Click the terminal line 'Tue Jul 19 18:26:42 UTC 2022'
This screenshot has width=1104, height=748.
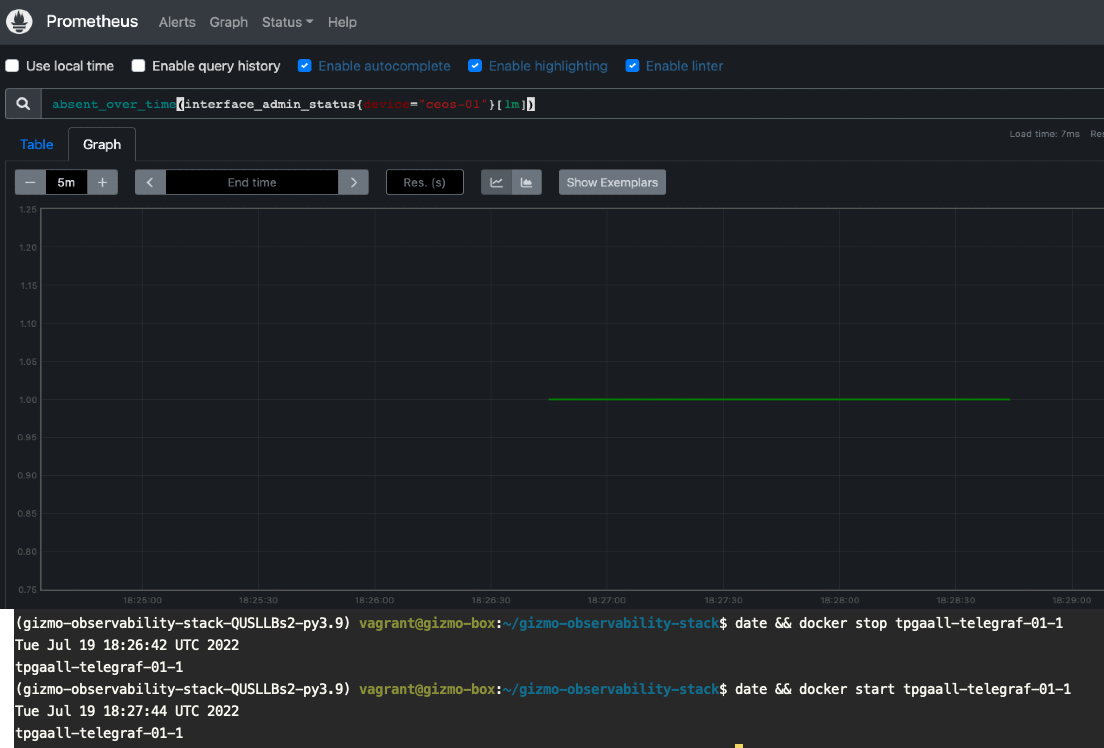127,645
